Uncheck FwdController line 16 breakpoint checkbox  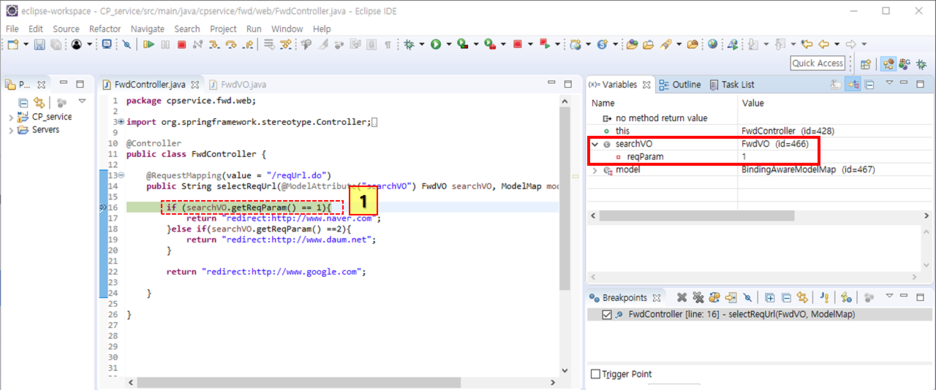click(606, 315)
